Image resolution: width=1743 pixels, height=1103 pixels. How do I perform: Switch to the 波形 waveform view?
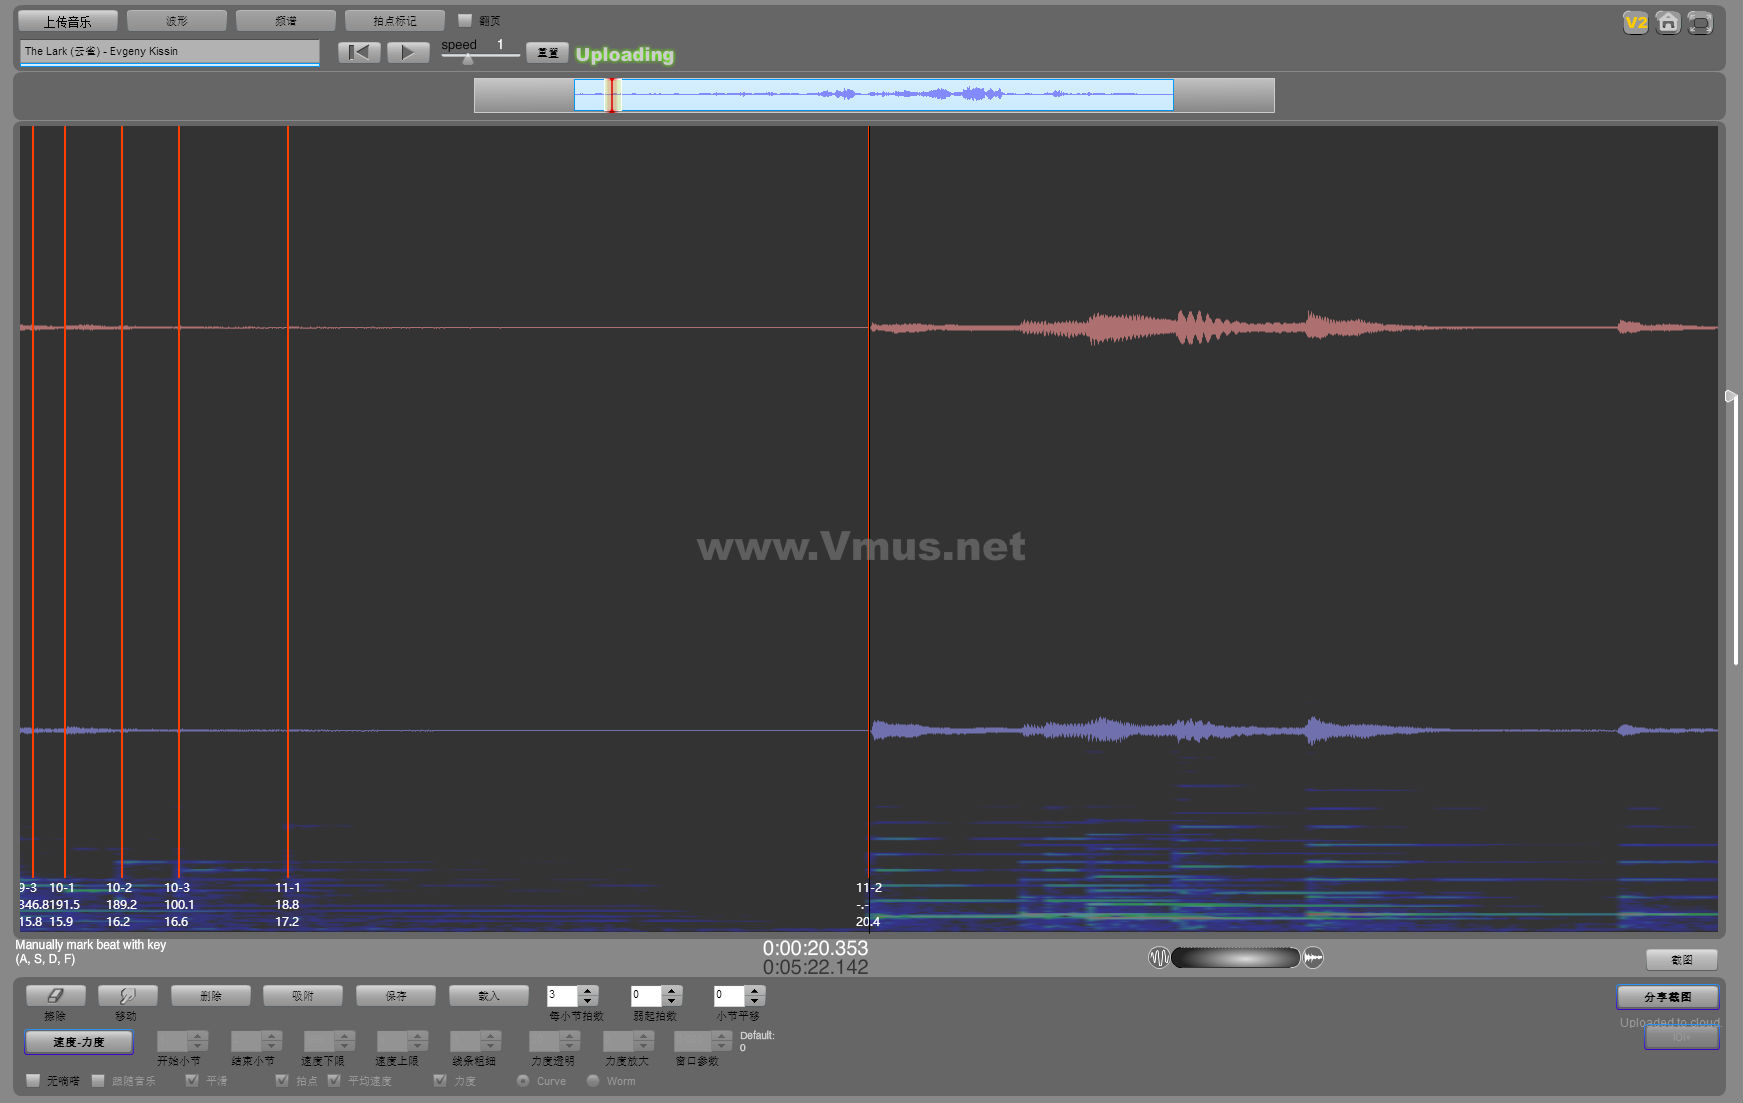coord(177,21)
